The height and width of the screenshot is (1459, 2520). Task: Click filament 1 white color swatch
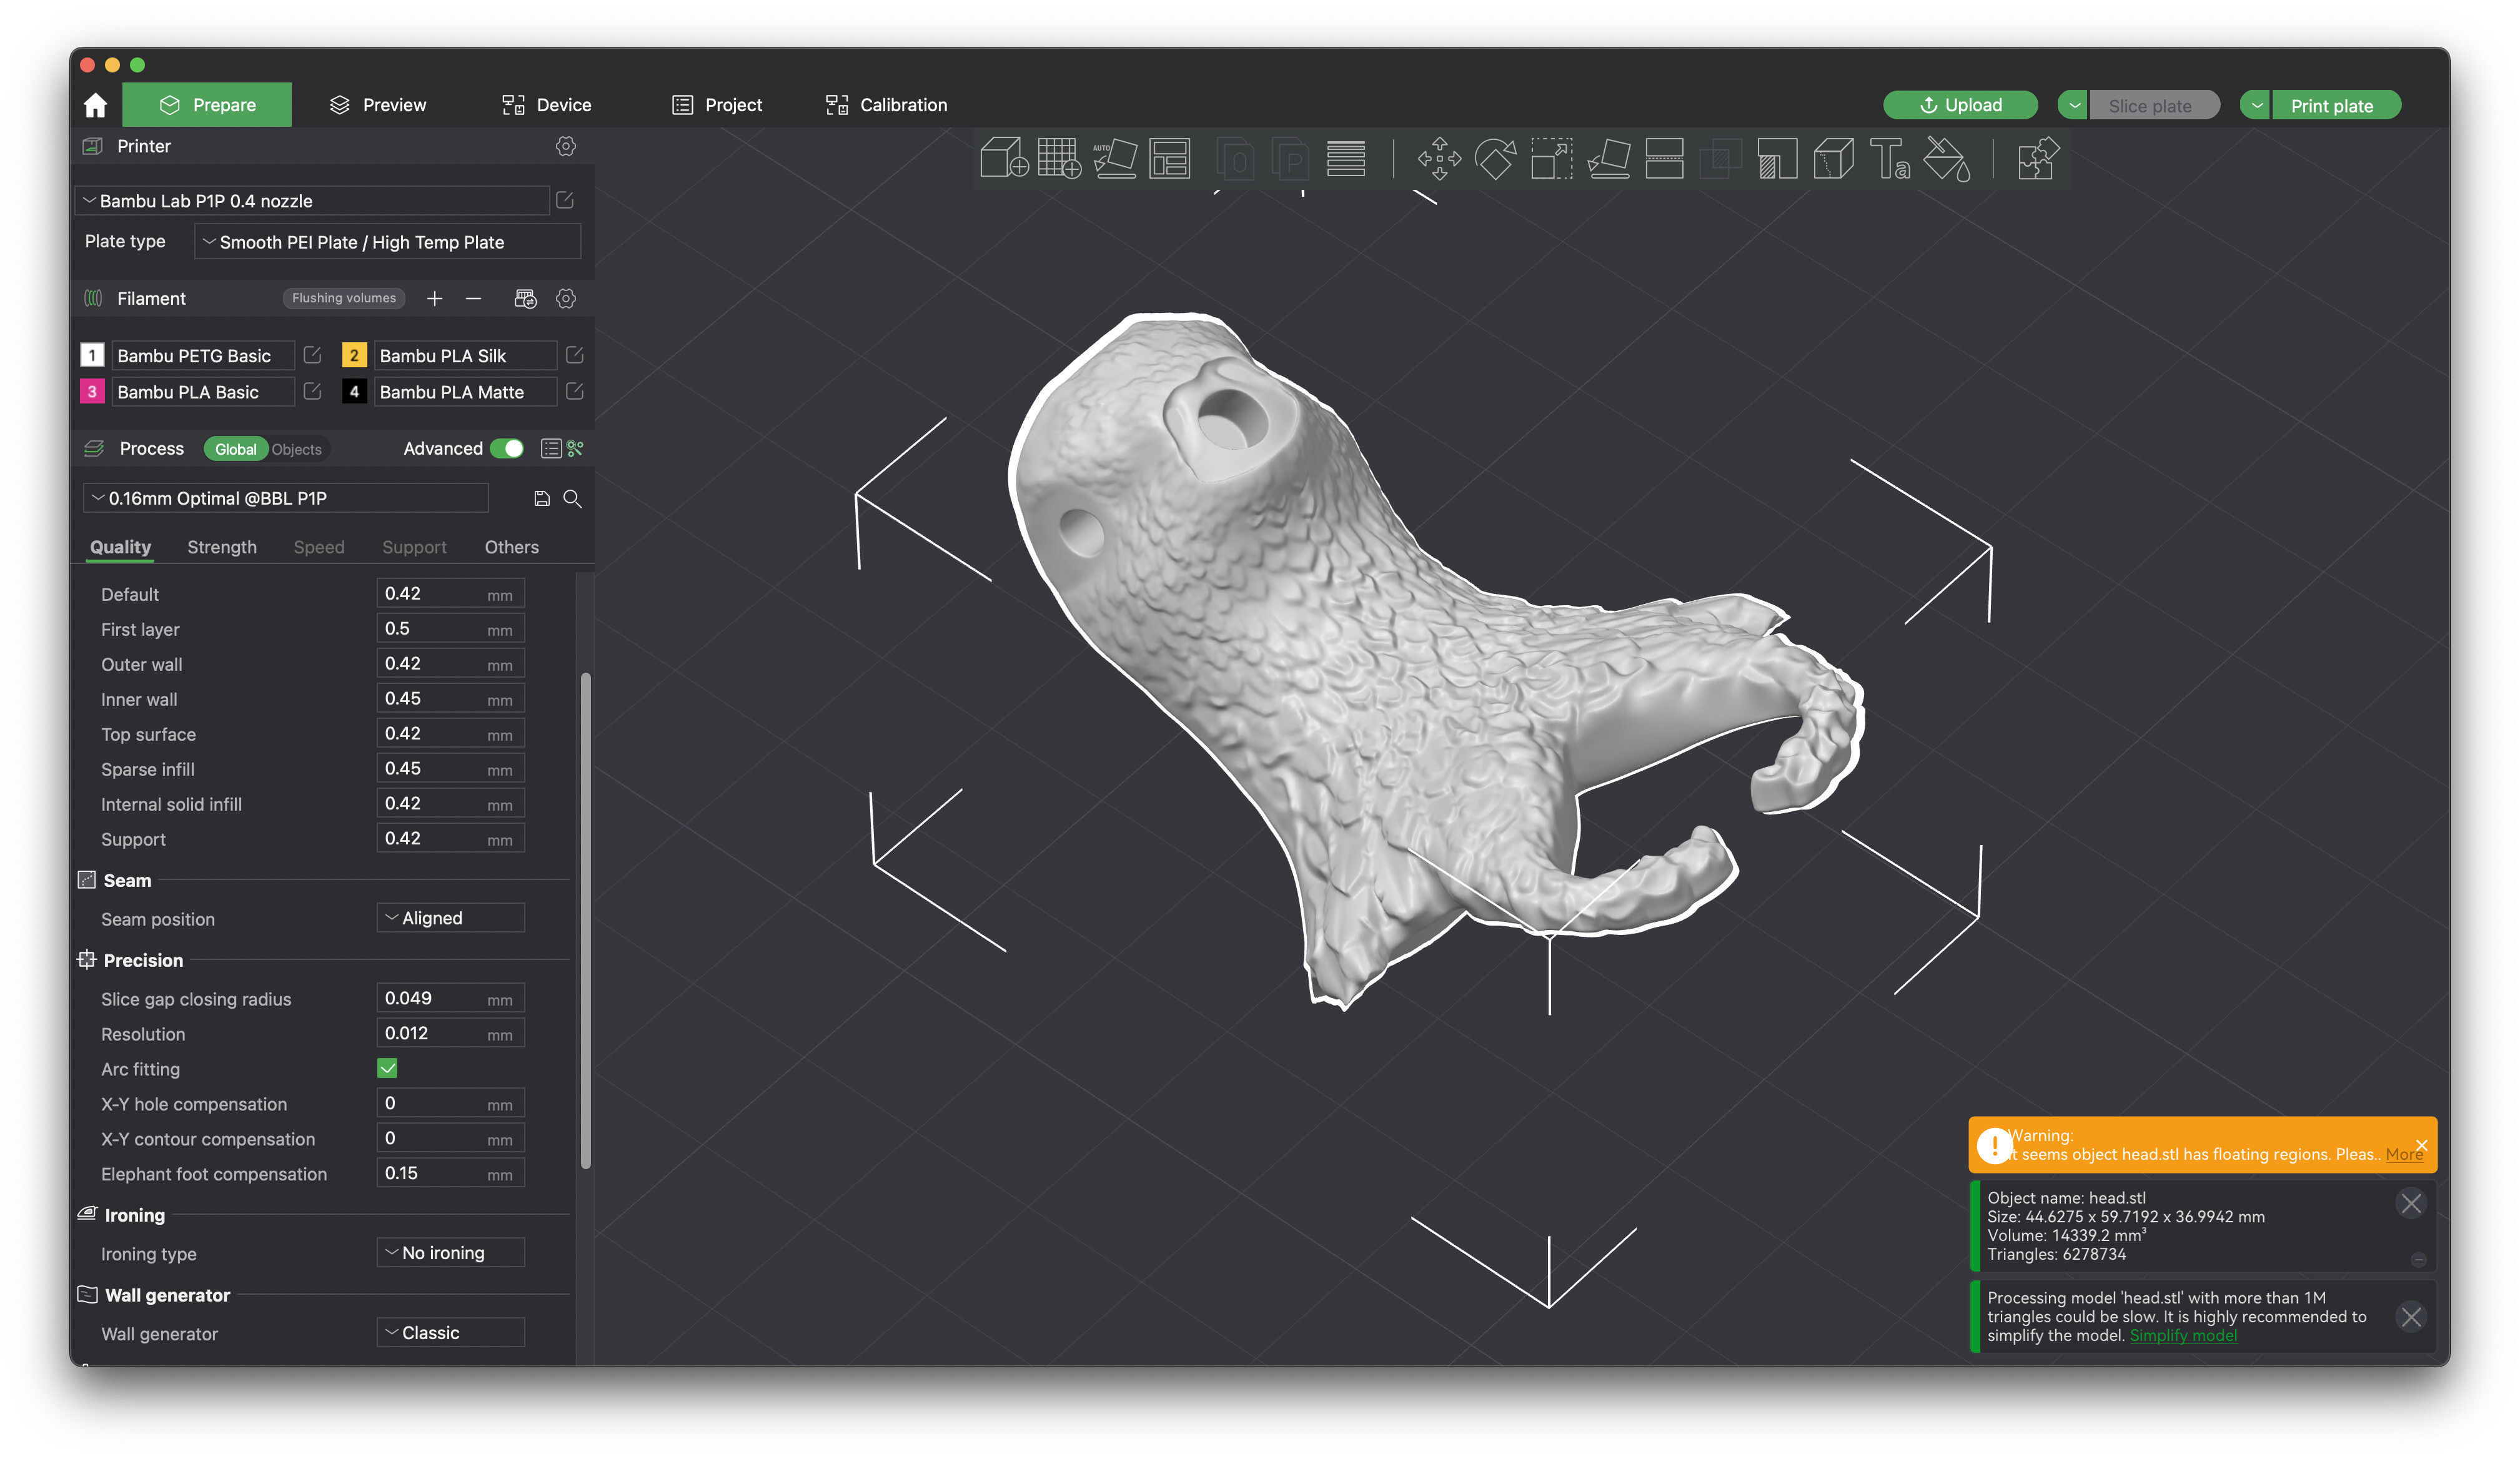click(x=92, y=355)
